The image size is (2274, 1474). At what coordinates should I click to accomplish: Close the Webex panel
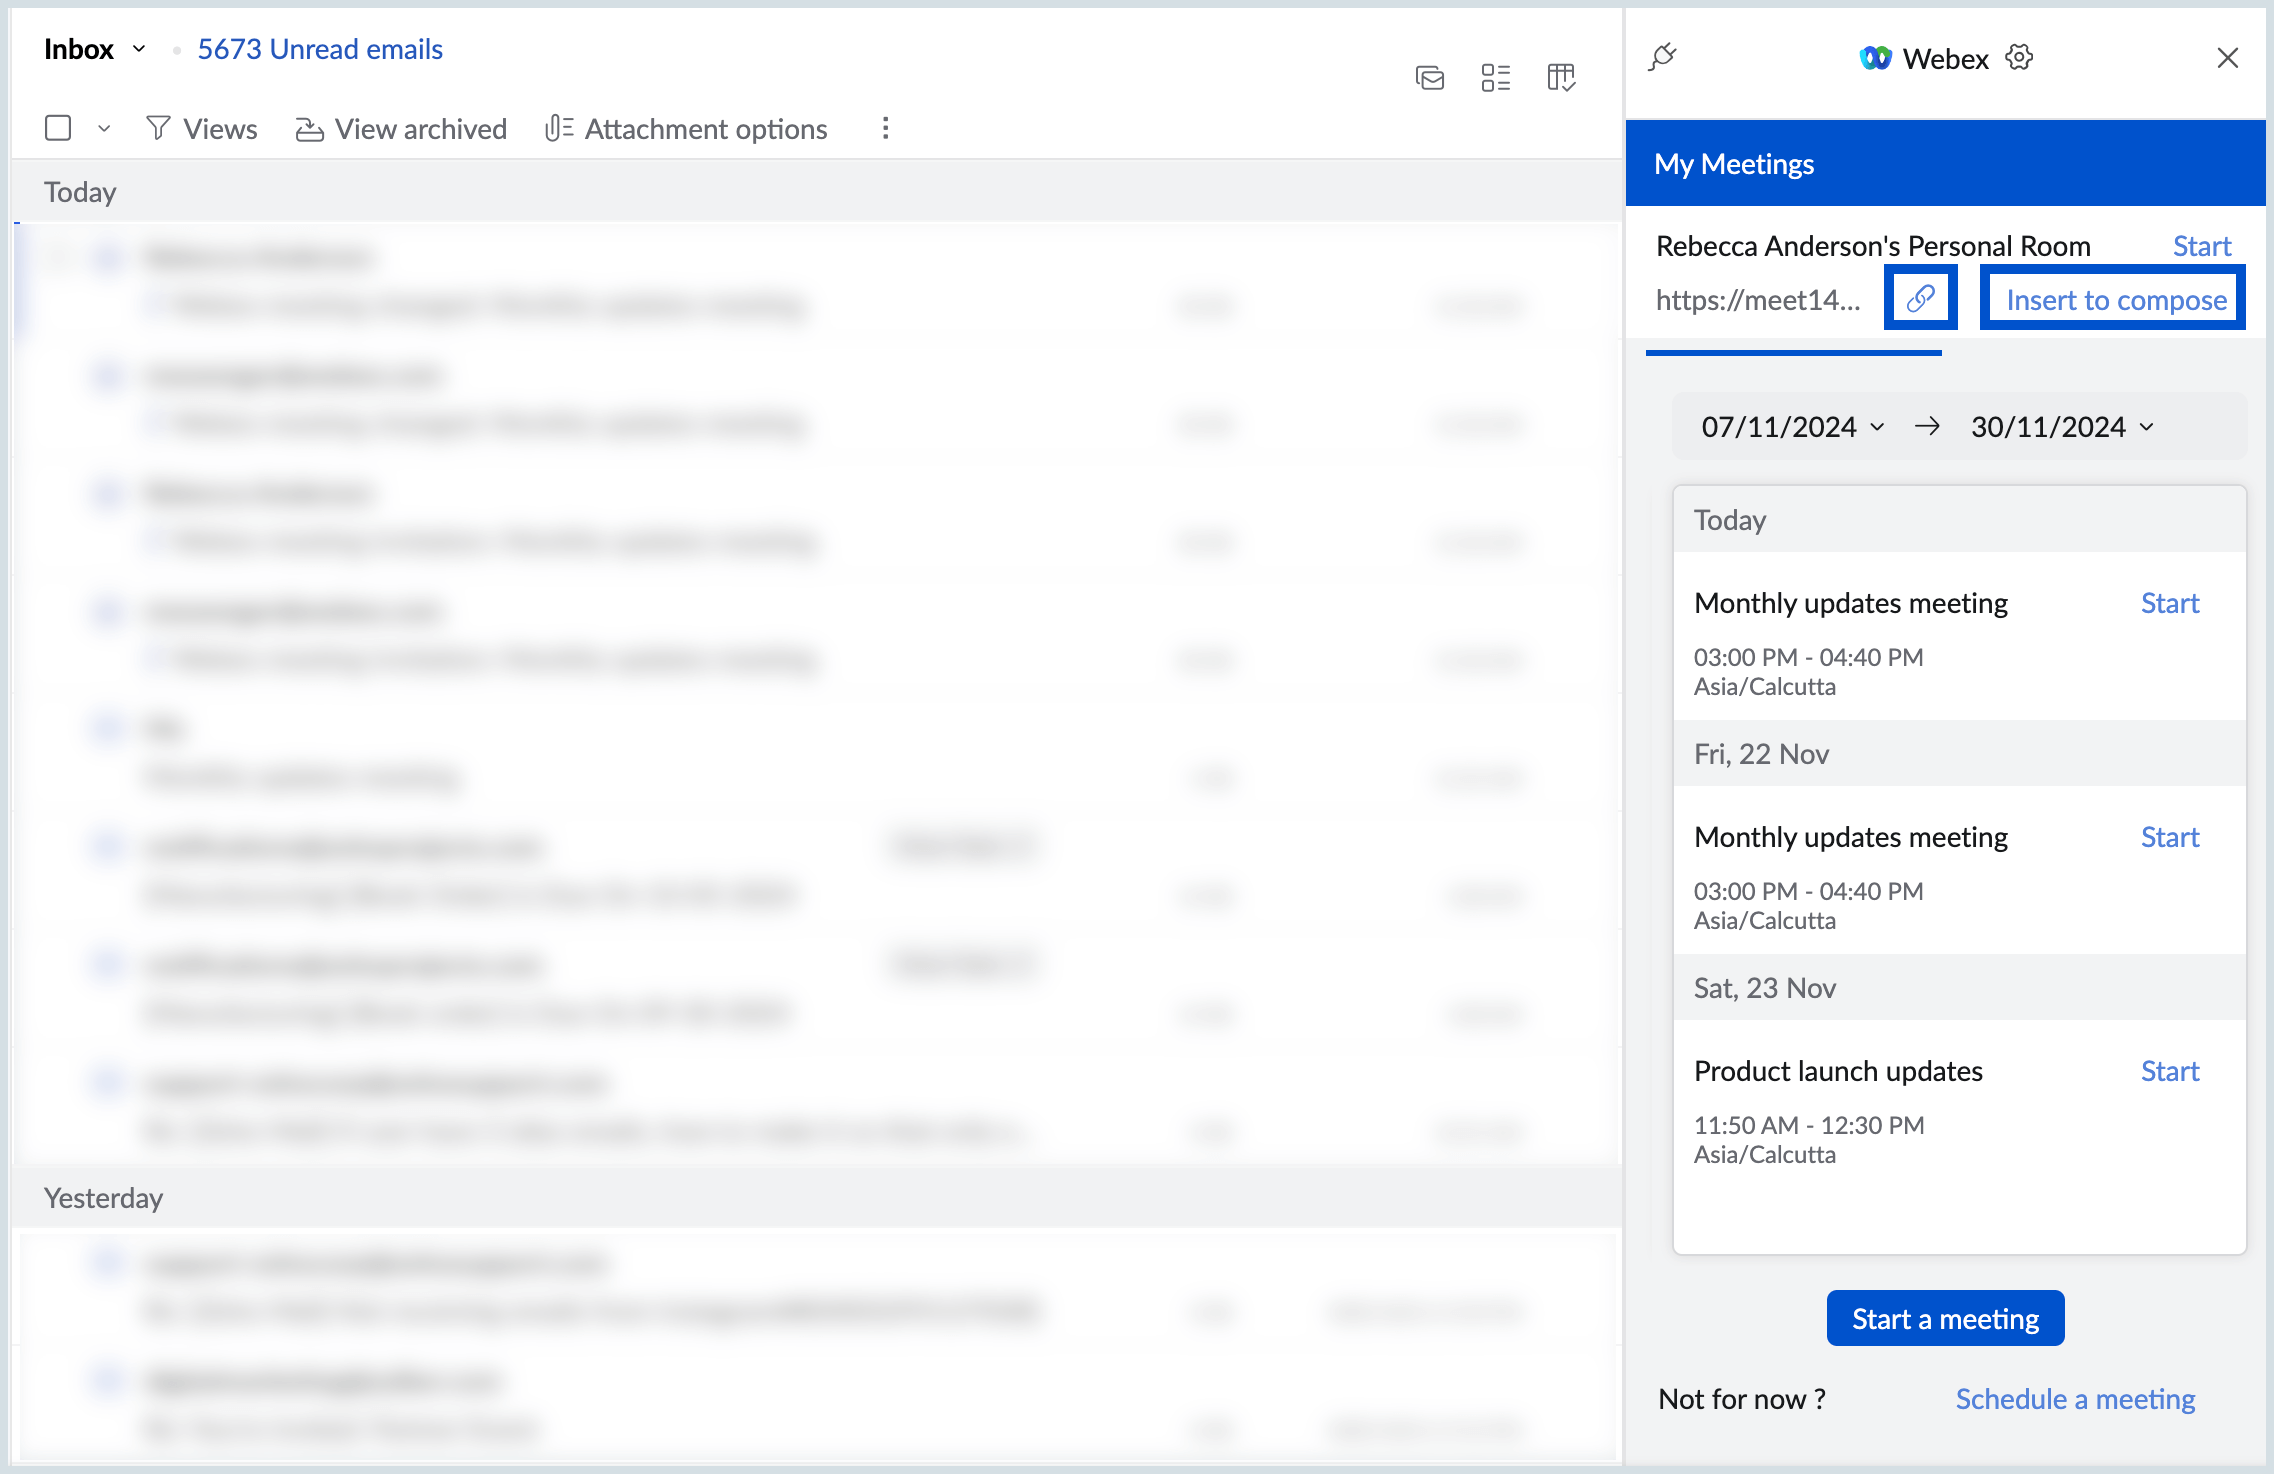click(x=2227, y=58)
